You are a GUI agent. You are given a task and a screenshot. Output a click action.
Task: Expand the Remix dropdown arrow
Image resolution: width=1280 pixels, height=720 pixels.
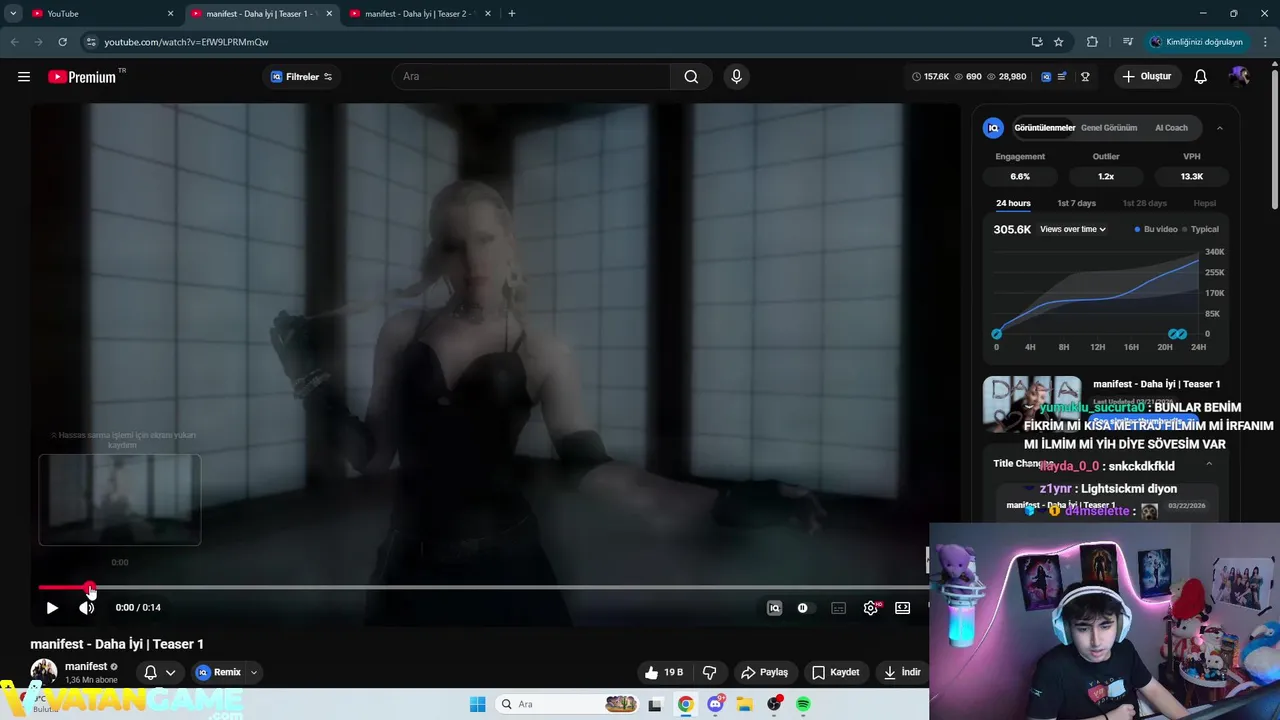(x=253, y=672)
